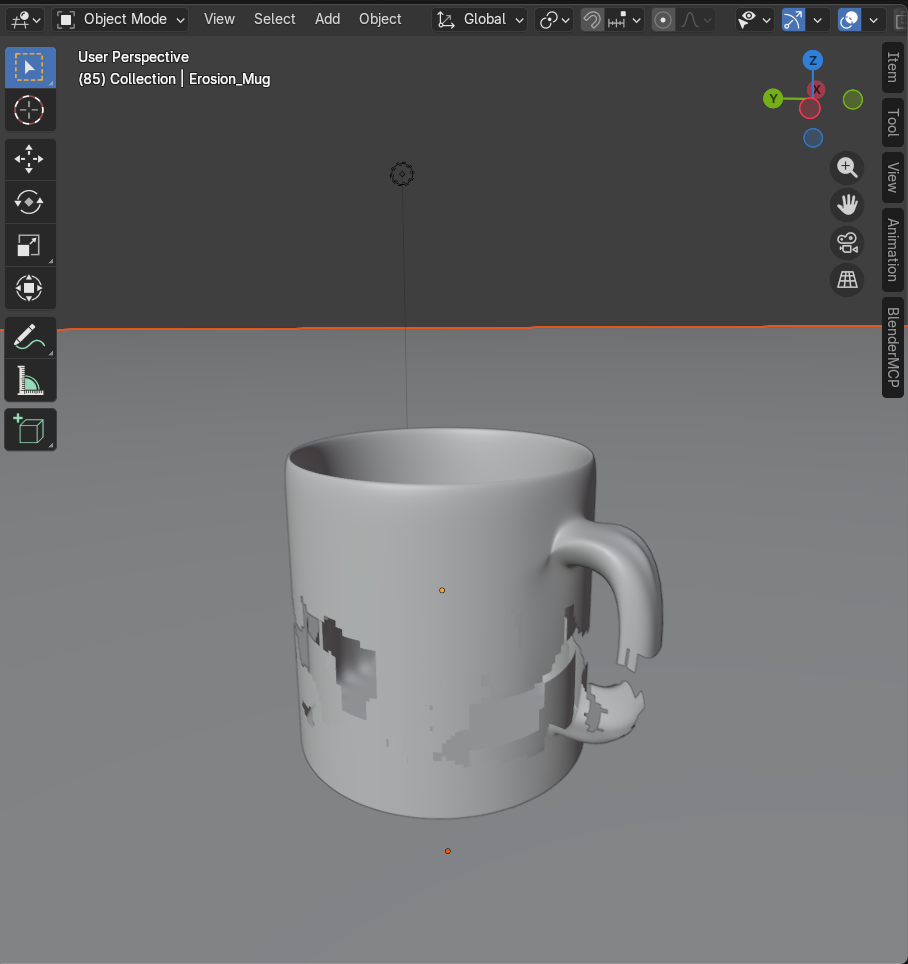Switch to the BlenderMCP sidebar tab
The height and width of the screenshot is (964, 908).
(891, 347)
